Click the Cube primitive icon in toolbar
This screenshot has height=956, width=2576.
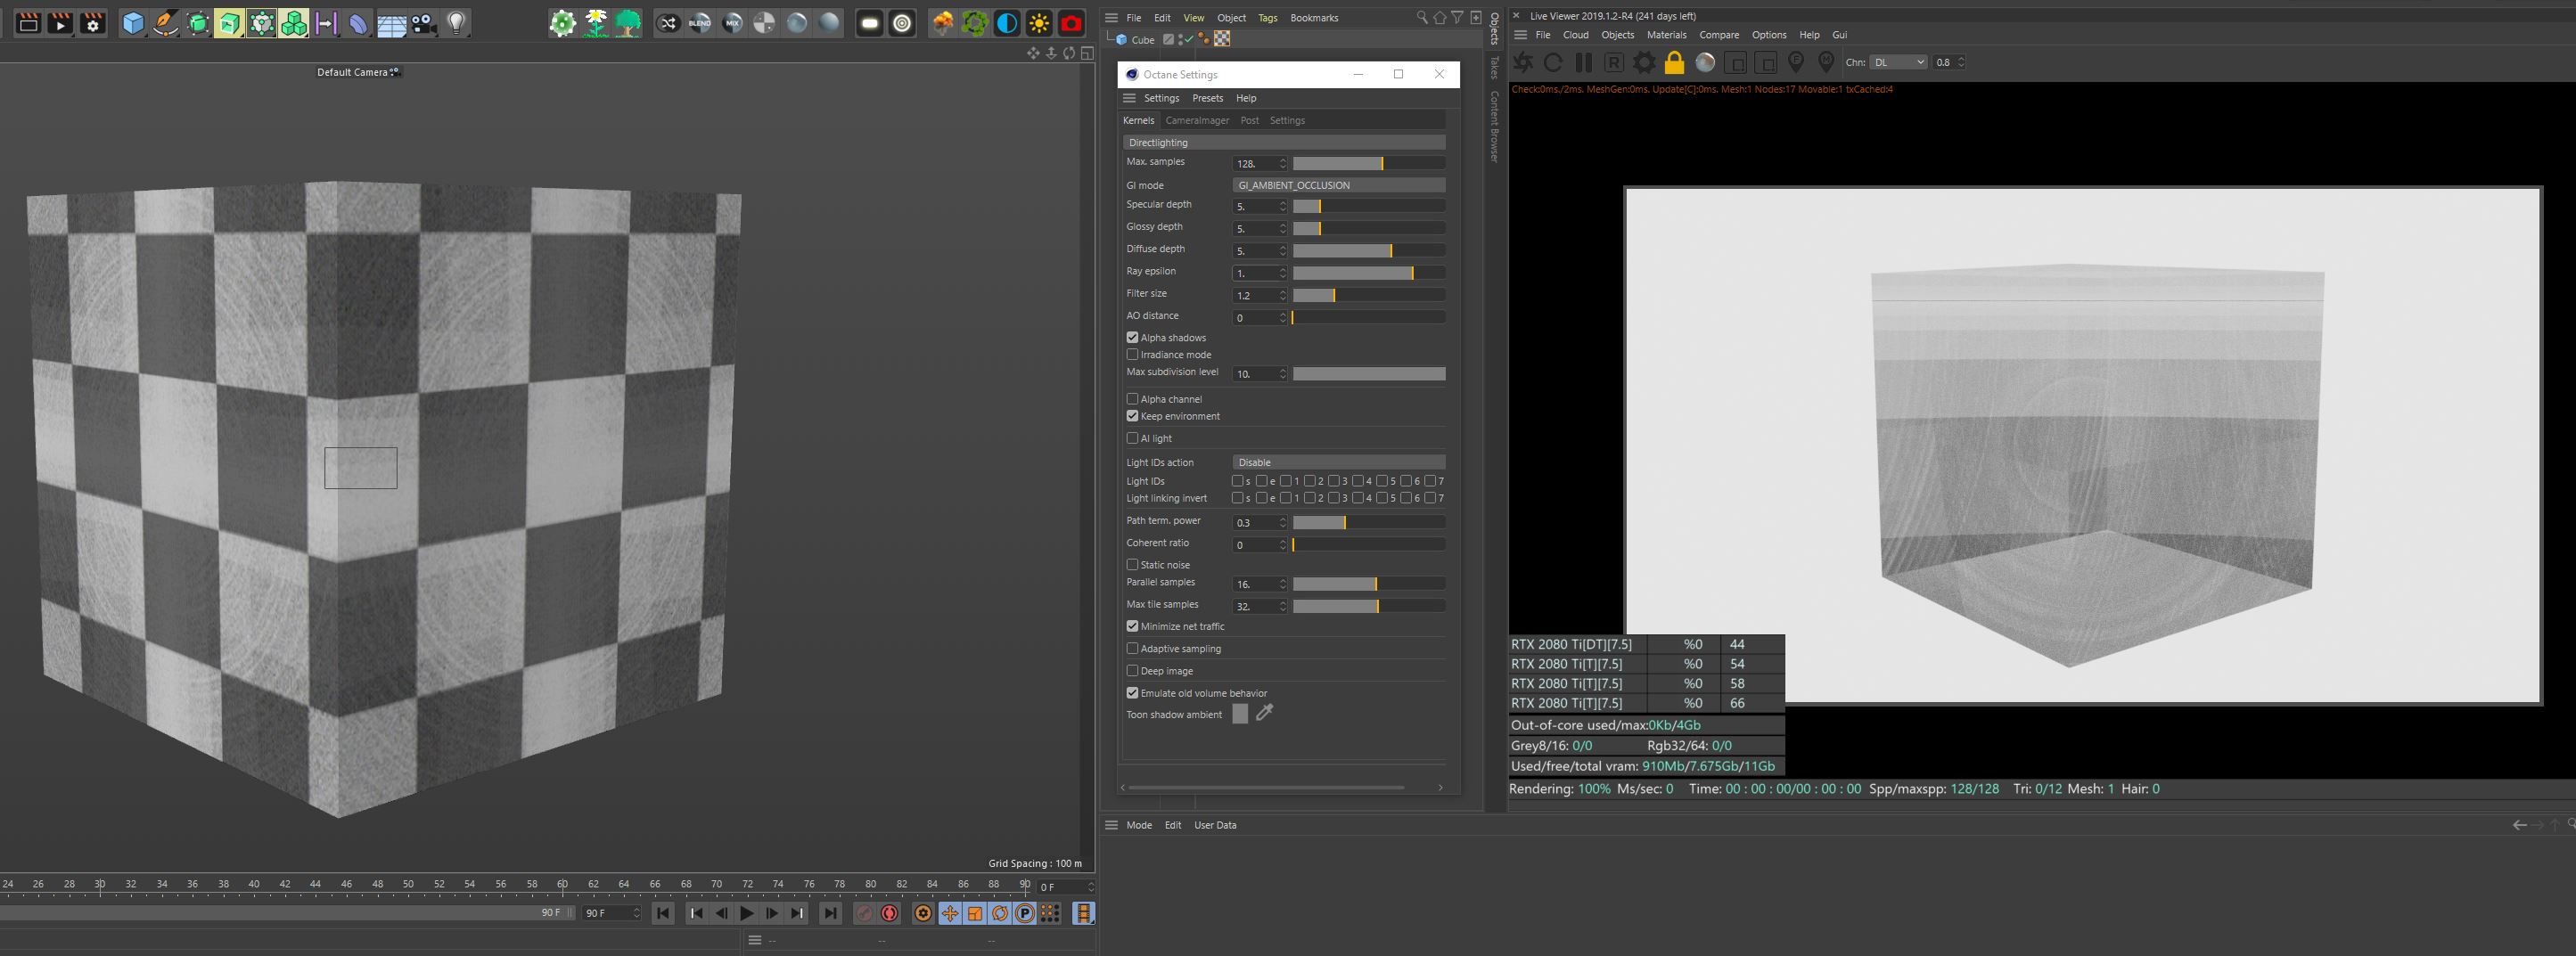[132, 23]
